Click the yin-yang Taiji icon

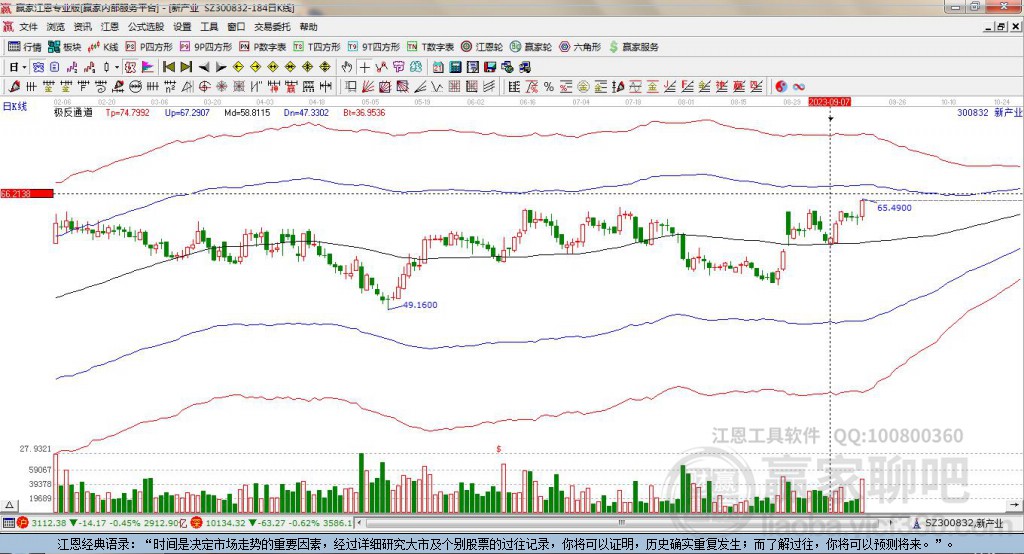click(782, 87)
